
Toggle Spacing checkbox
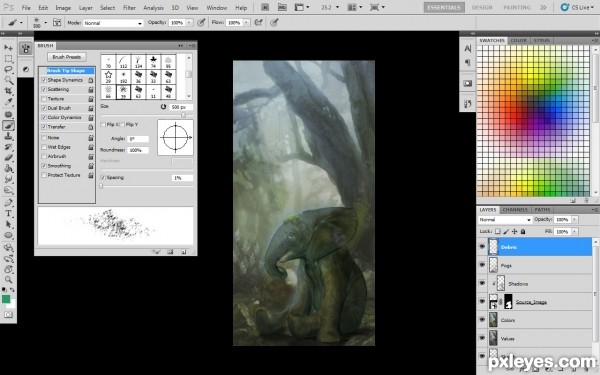pos(103,178)
